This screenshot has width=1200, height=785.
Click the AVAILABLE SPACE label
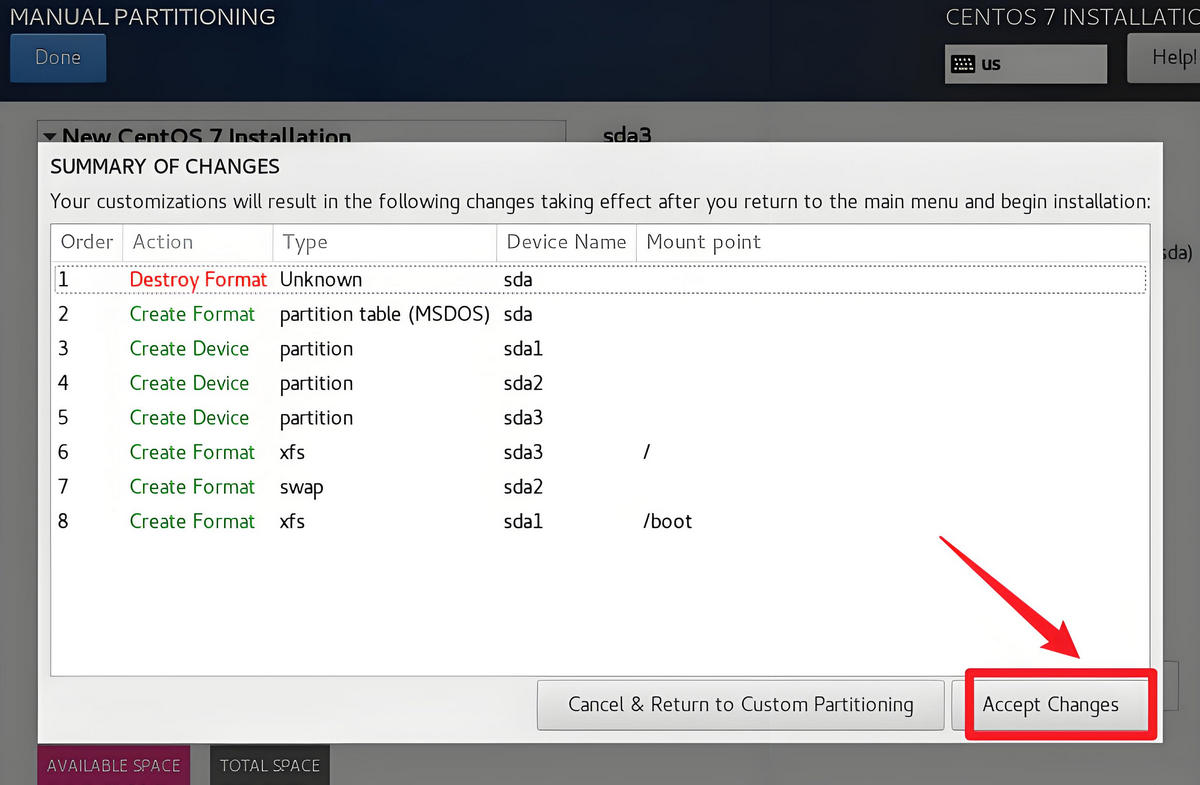(114, 765)
